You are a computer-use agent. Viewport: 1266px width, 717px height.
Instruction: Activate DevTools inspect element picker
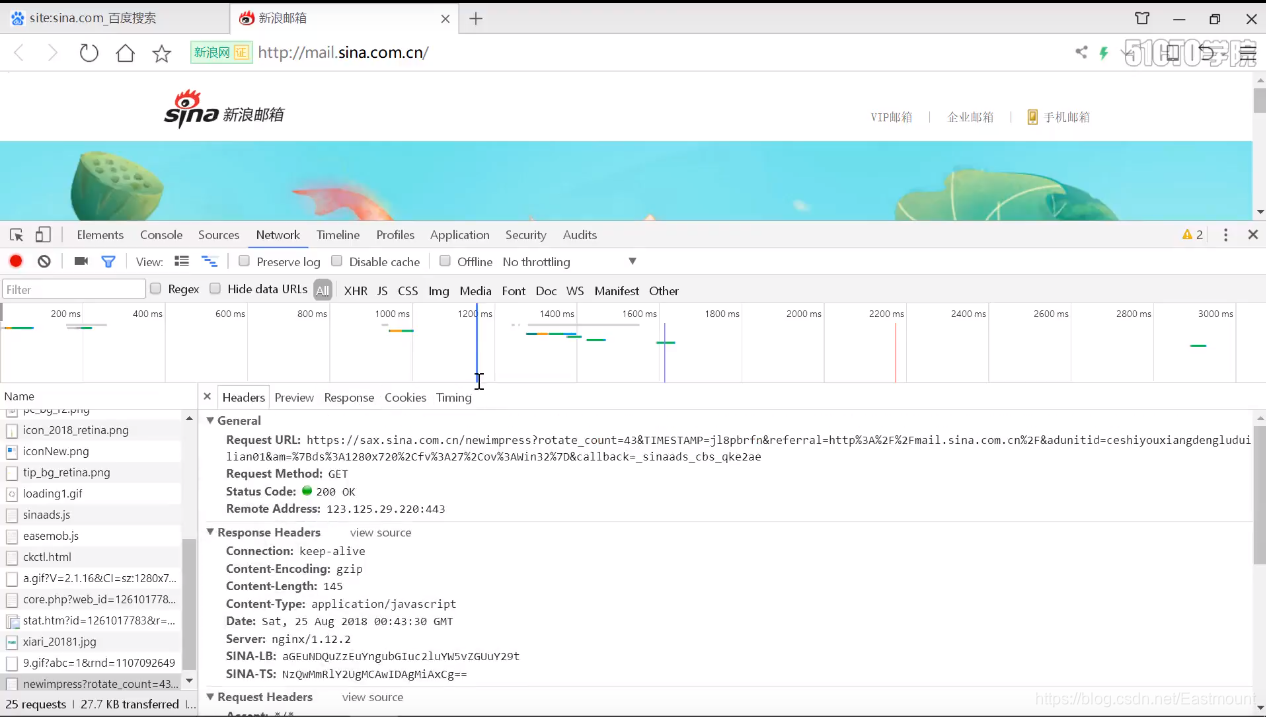17,235
